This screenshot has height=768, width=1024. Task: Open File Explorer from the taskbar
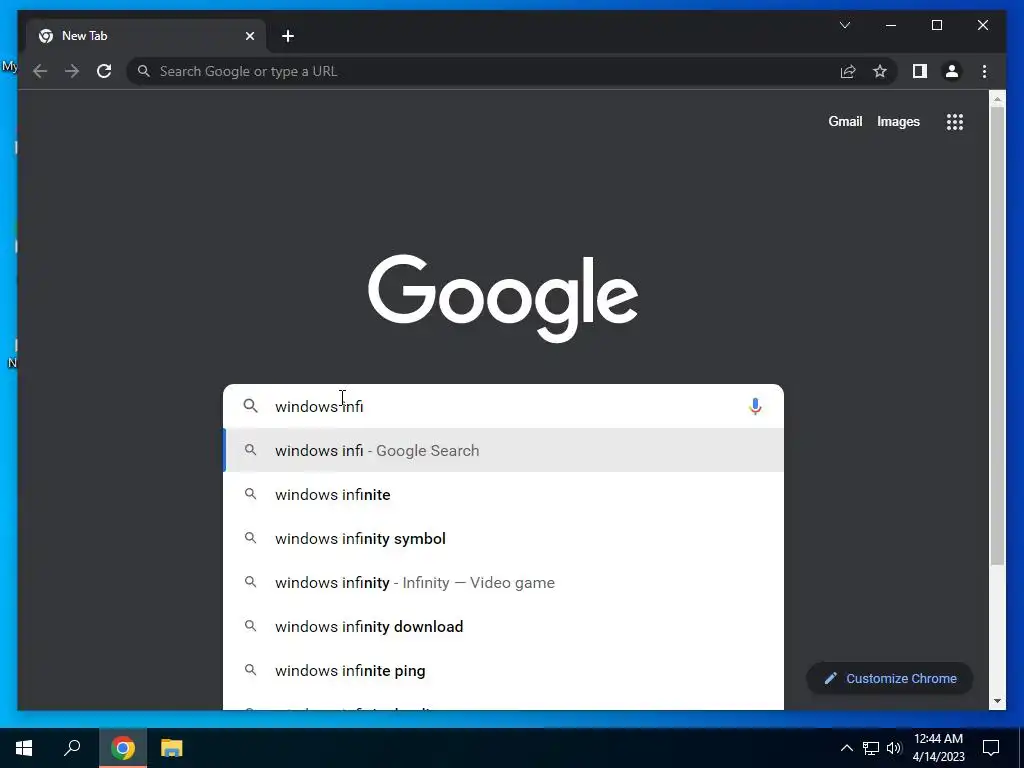[172, 748]
